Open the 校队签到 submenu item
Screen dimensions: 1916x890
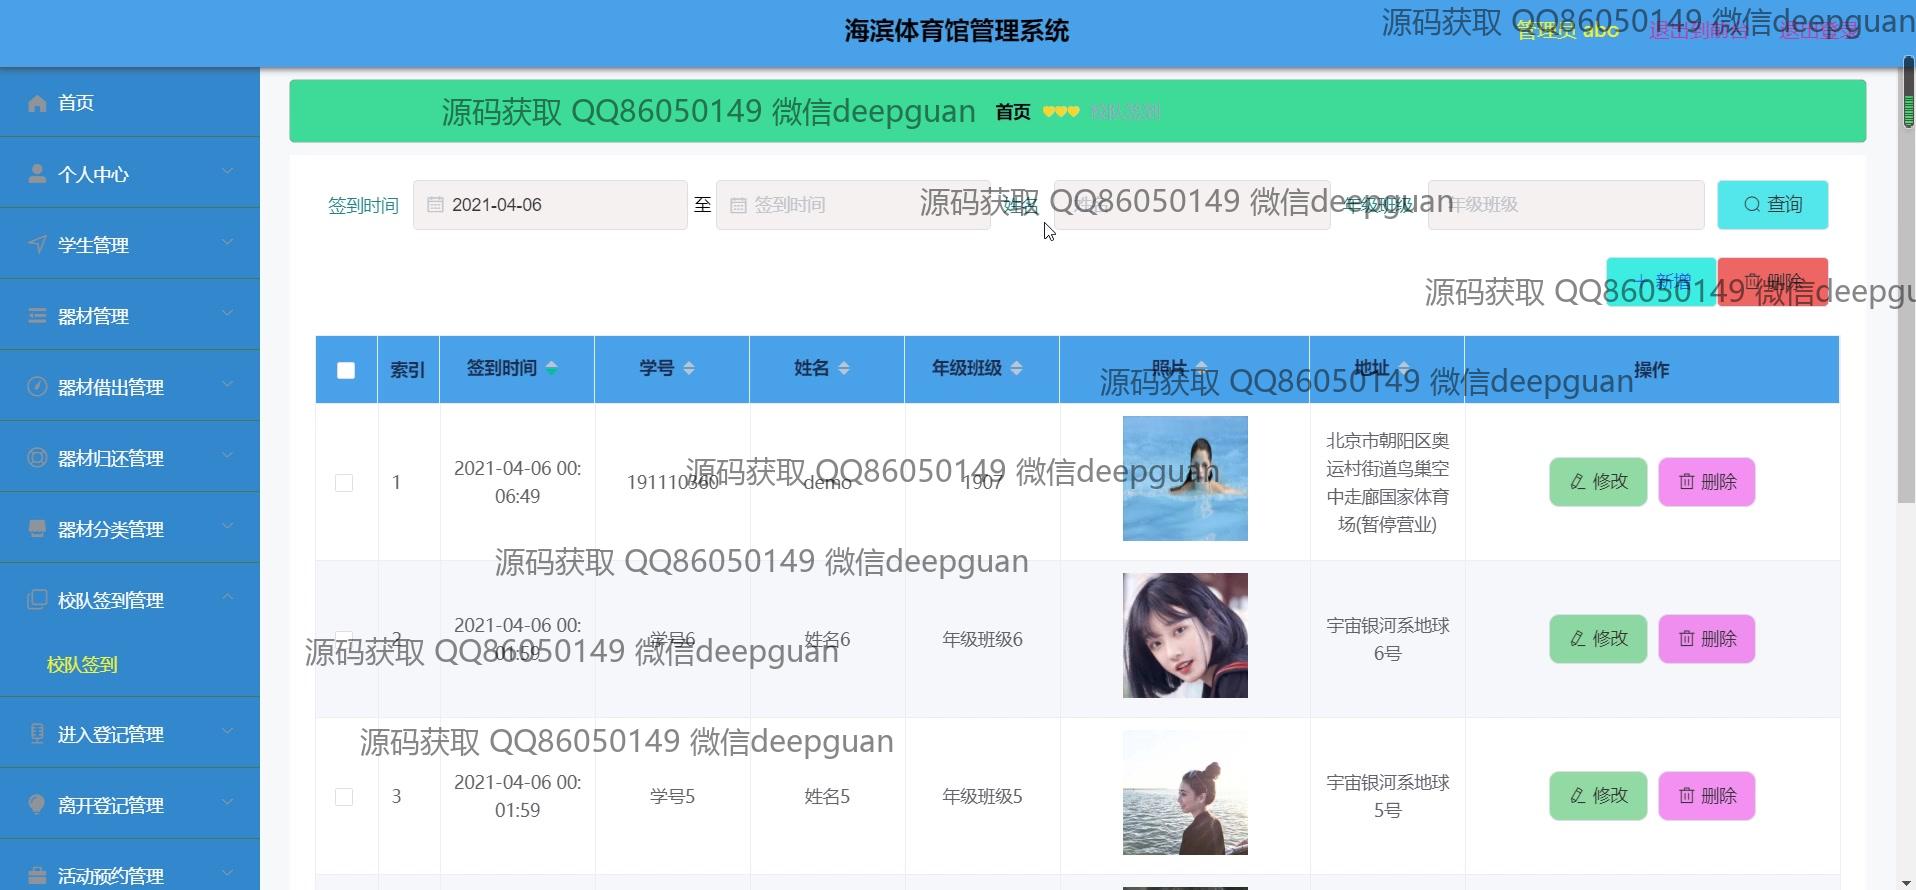(82, 665)
